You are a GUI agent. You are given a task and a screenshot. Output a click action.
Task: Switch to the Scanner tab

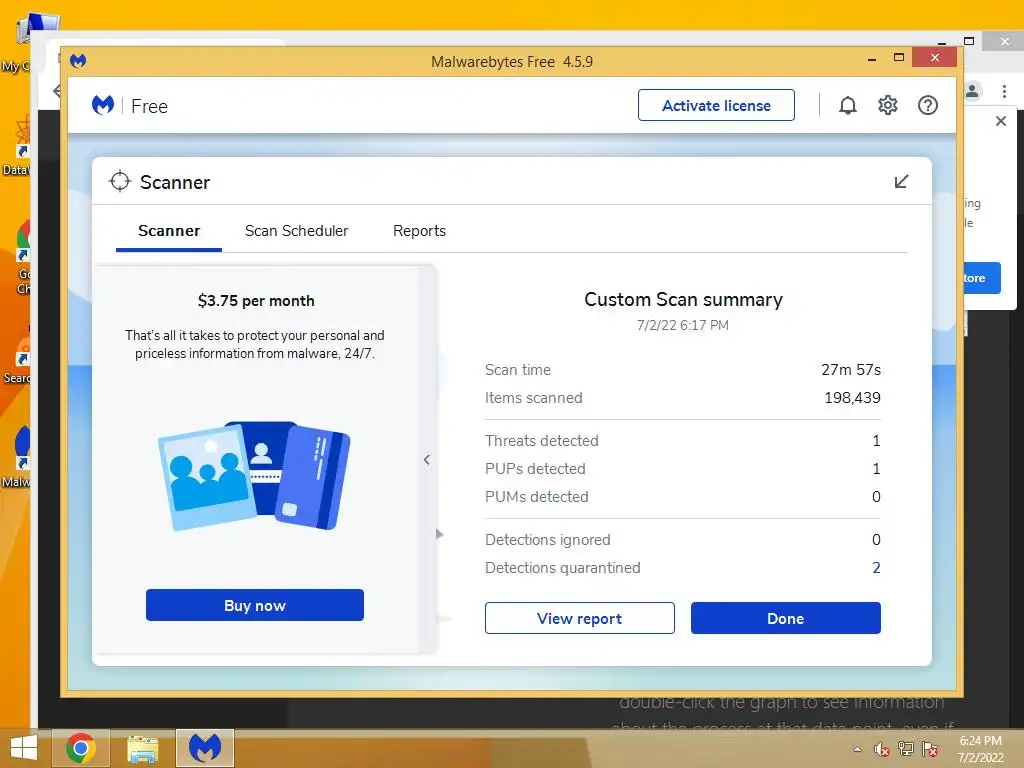pos(168,231)
